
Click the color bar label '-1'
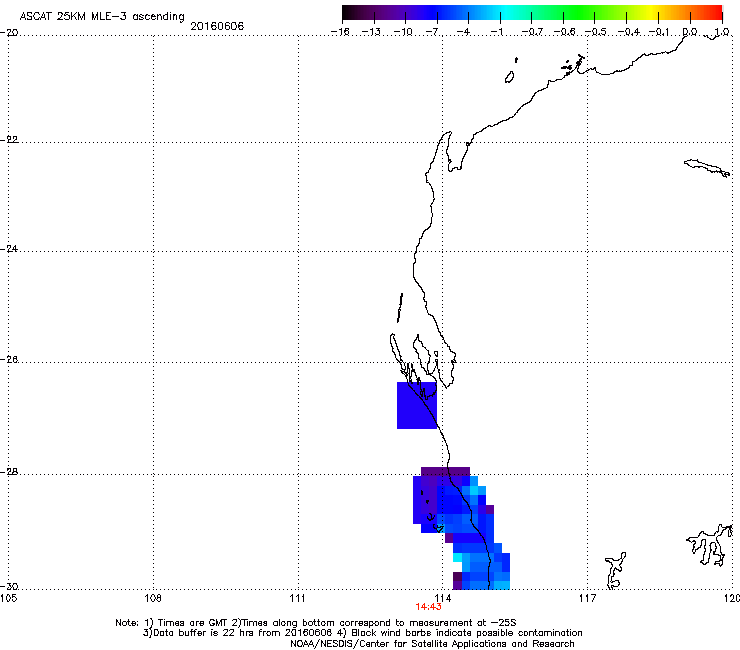point(496,32)
